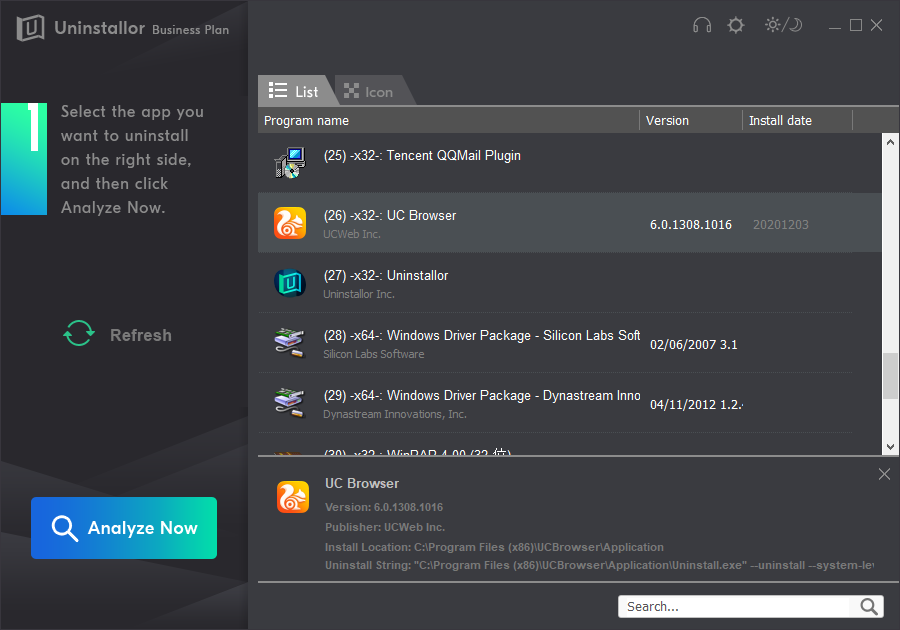Click the Uninstallor logo icon
The width and height of the screenshot is (900, 630).
(30, 28)
